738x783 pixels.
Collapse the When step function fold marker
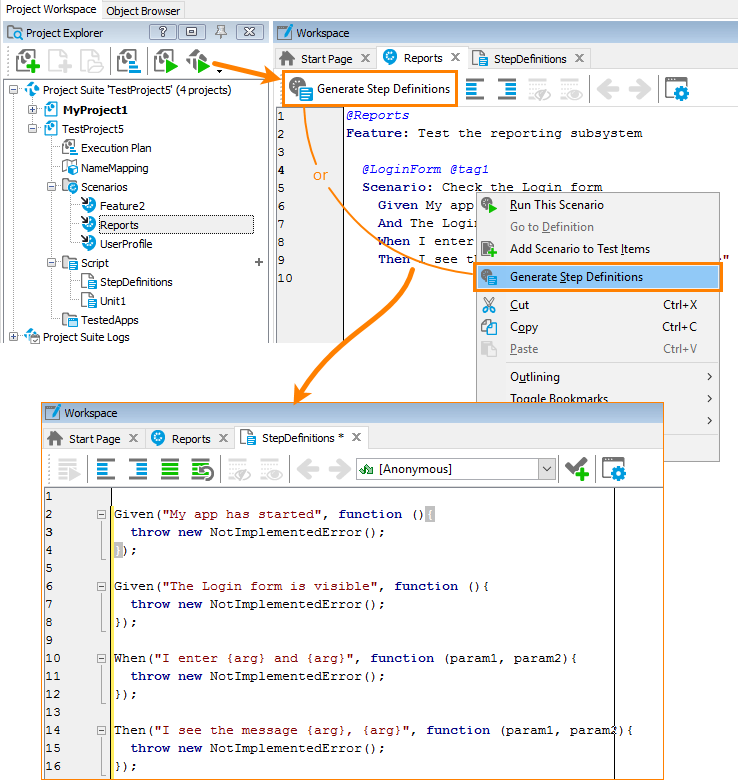coord(101,658)
